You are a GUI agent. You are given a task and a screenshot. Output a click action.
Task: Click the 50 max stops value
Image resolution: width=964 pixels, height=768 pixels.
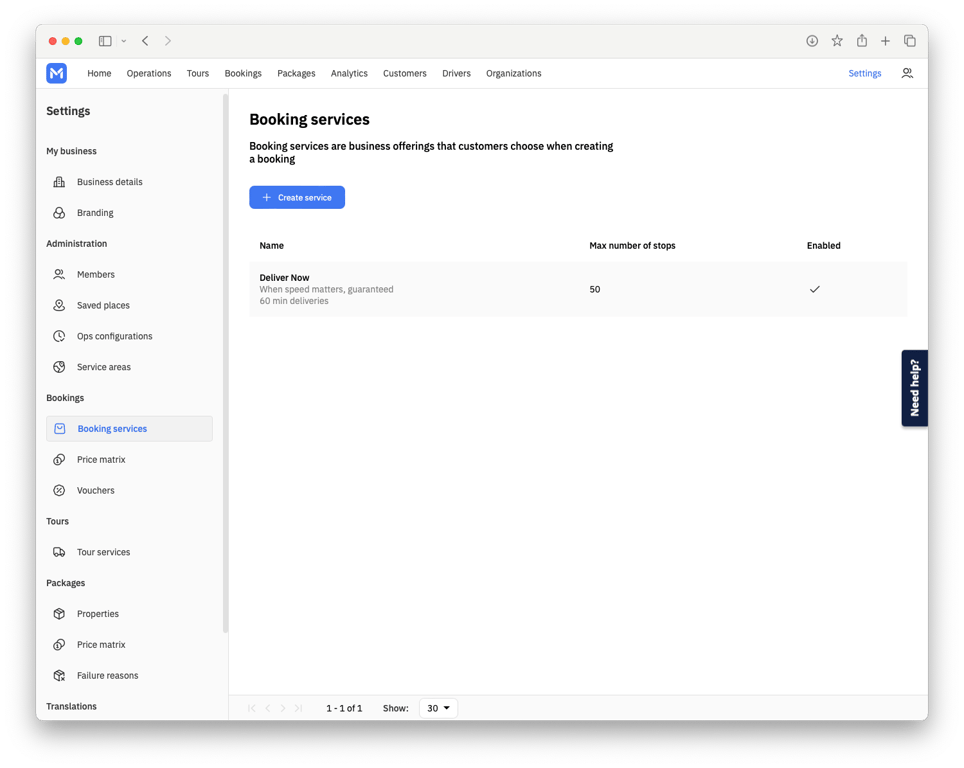[595, 289]
